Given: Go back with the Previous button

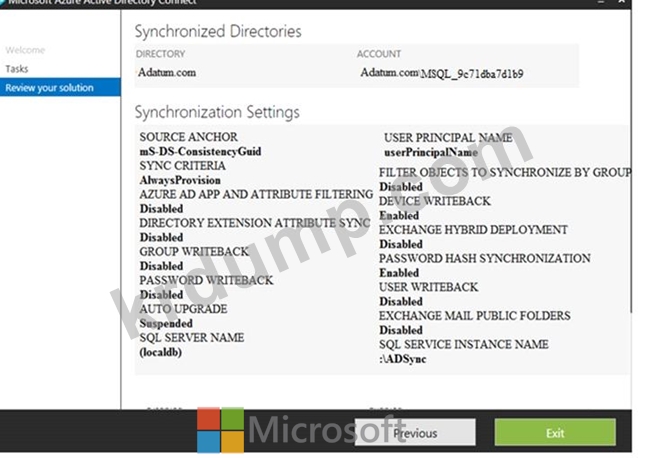Looking at the screenshot, I should 415,432.
